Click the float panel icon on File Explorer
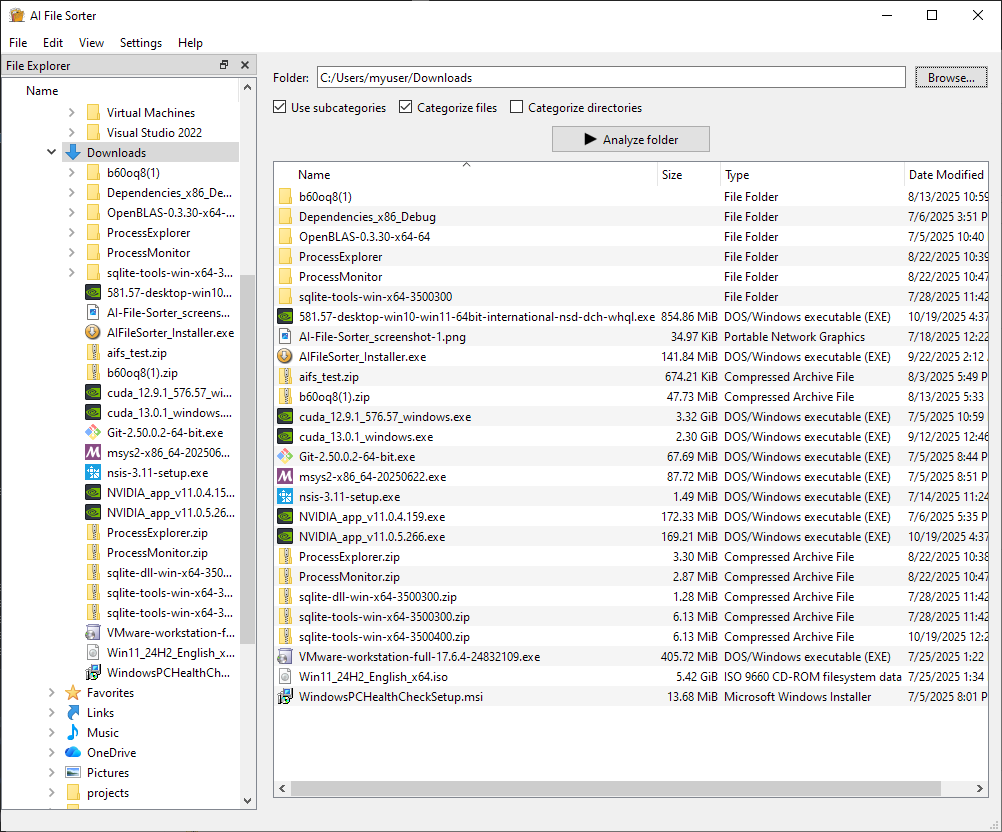 [224, 65]
